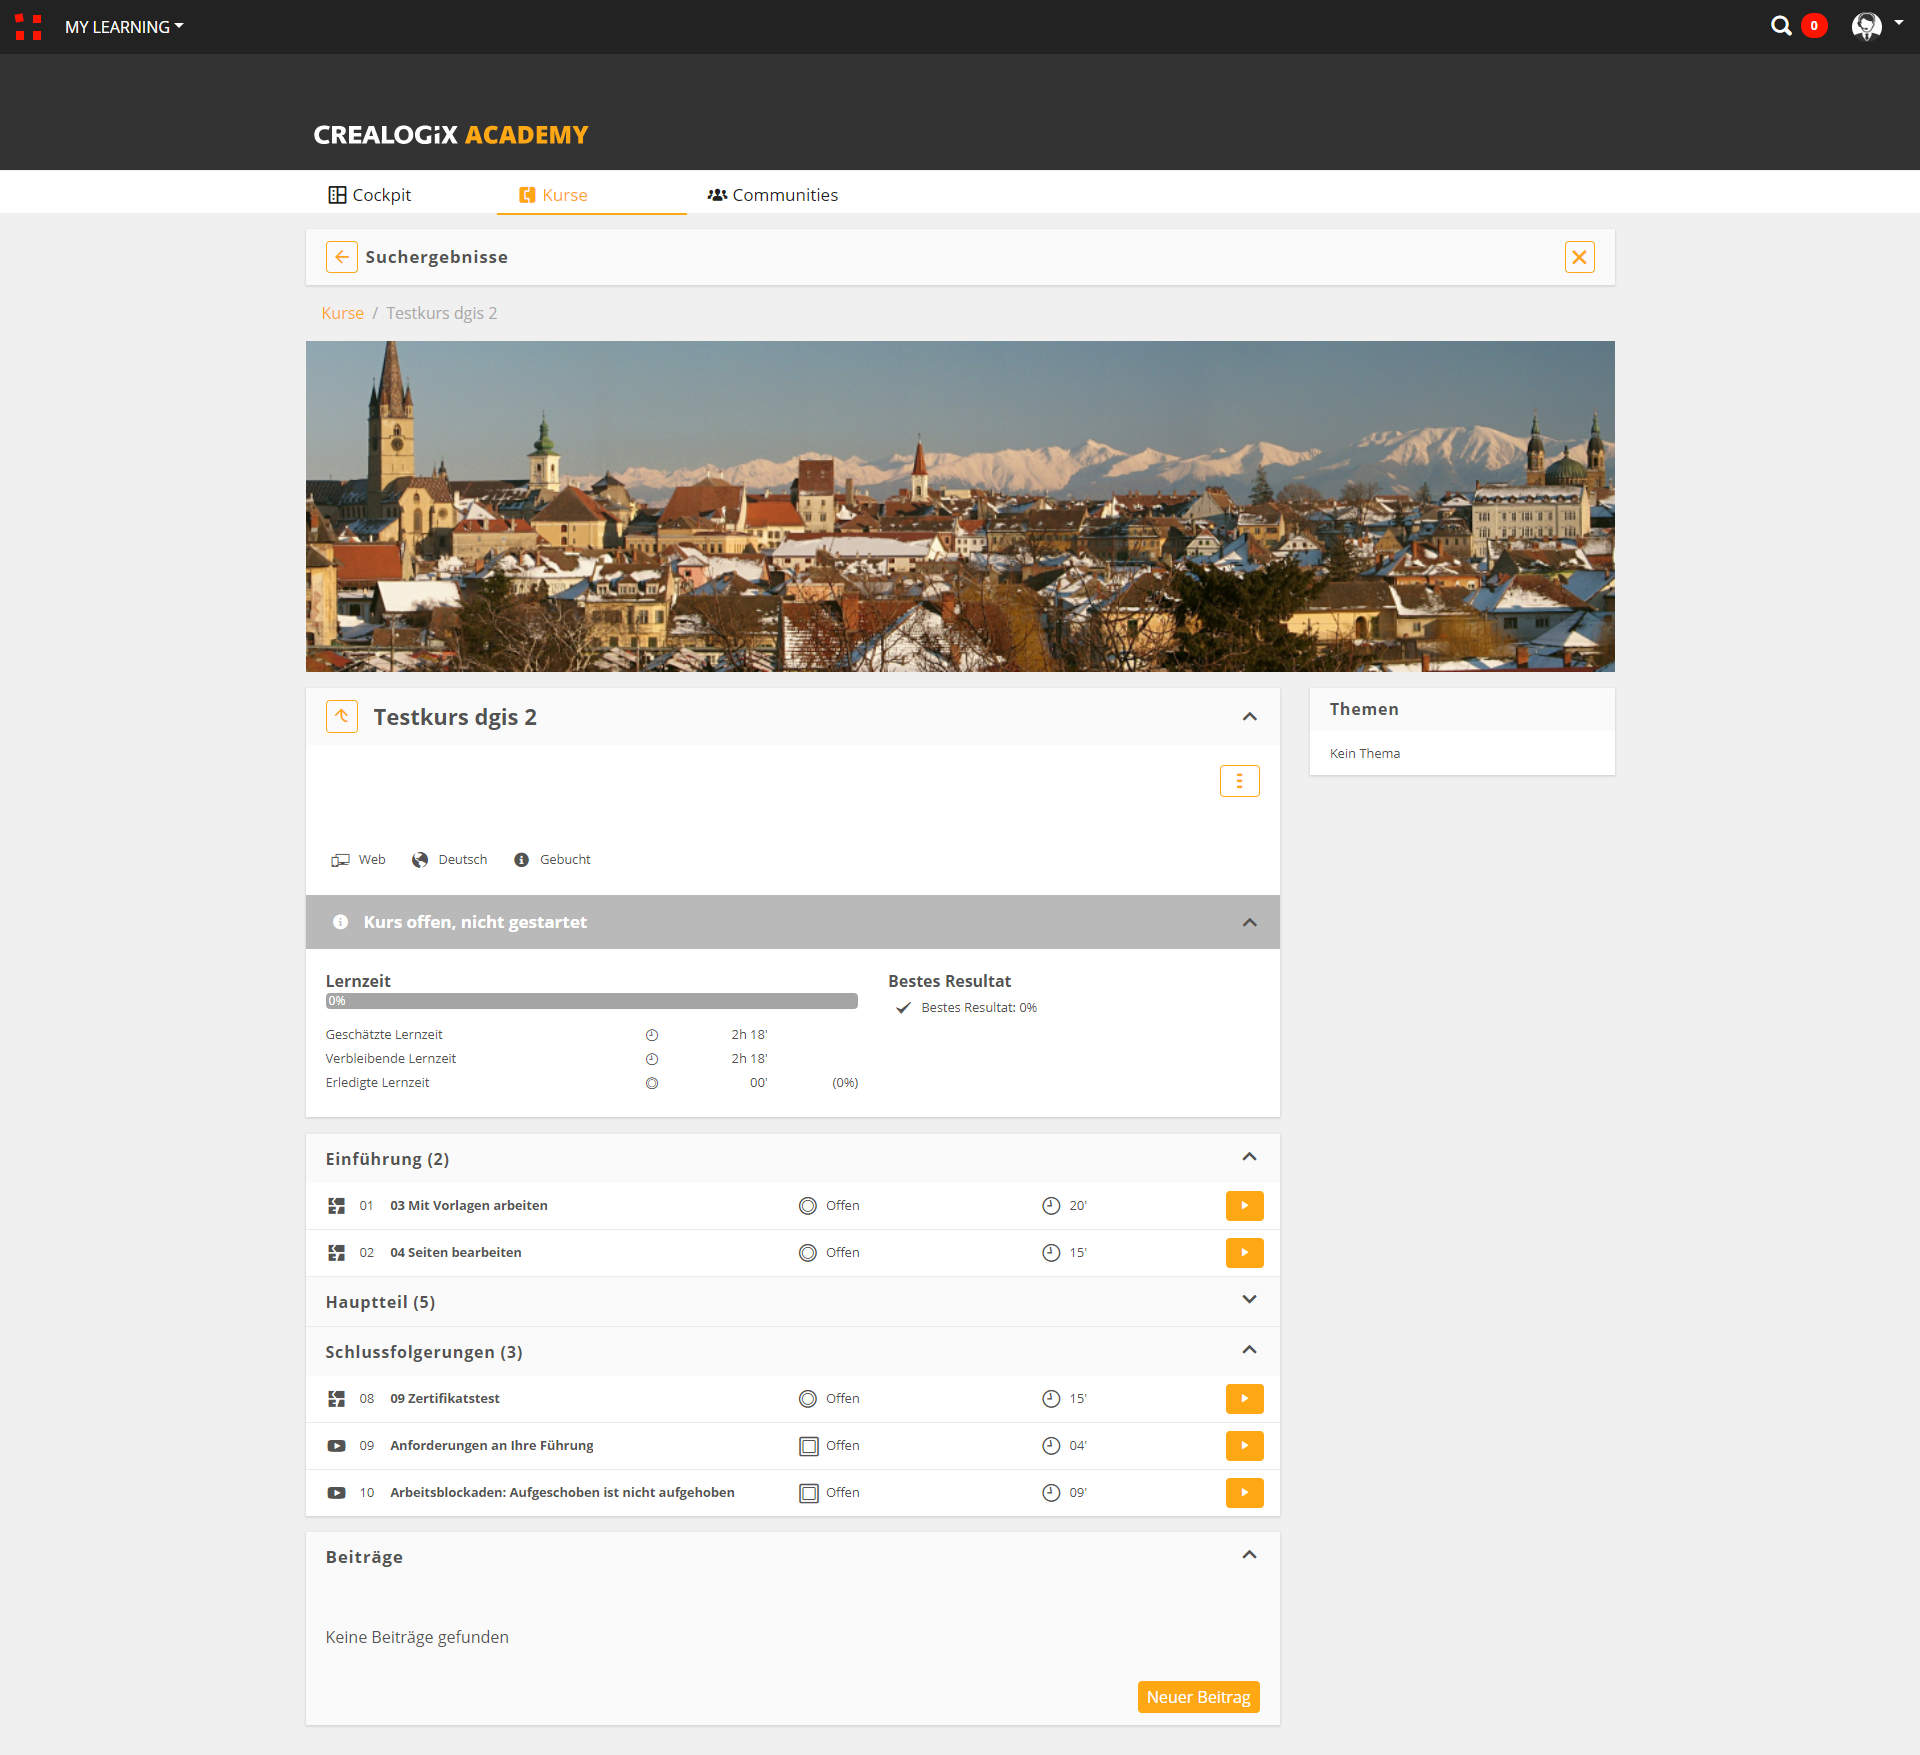Screen dimensions: 1920x1755
Task: Click the back arrow beside Suchergebnisse
Action: [x=342, y=257]
